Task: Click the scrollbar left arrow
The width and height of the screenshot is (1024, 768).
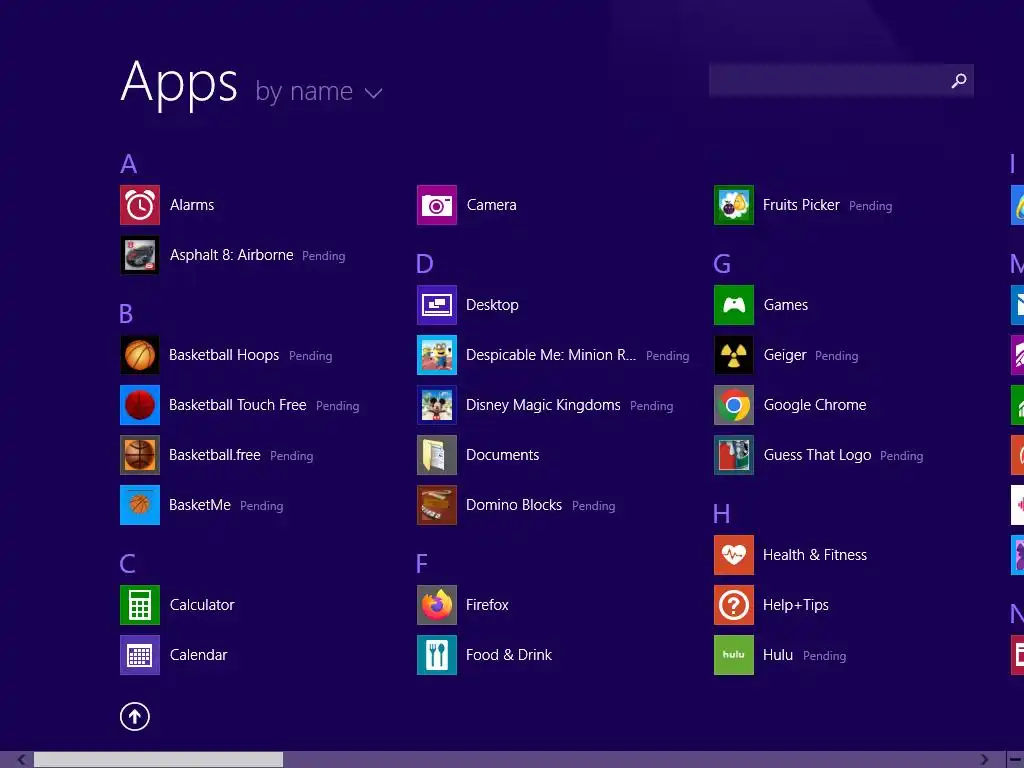Action: (x=22, y=760)
